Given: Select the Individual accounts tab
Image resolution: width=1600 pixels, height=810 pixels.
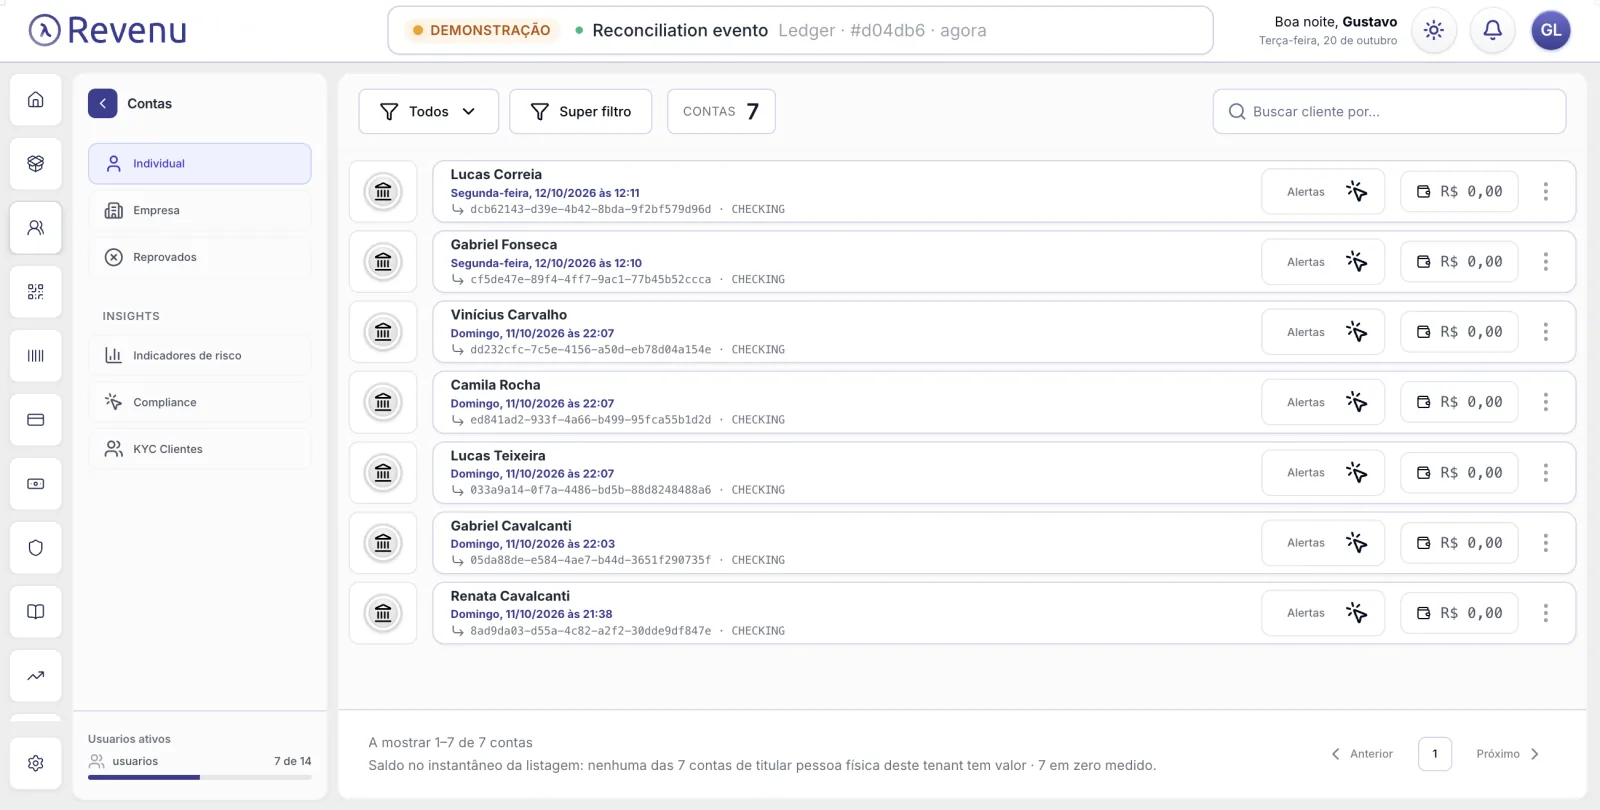Looking at the screenshot, I should [200, 164].
